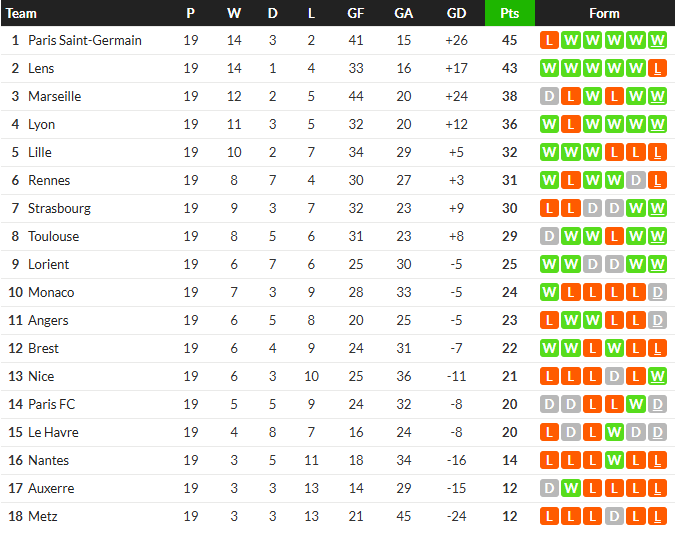Sort table by Pts column header
This screenshot has height=538, width=678.
pos(509,13)
